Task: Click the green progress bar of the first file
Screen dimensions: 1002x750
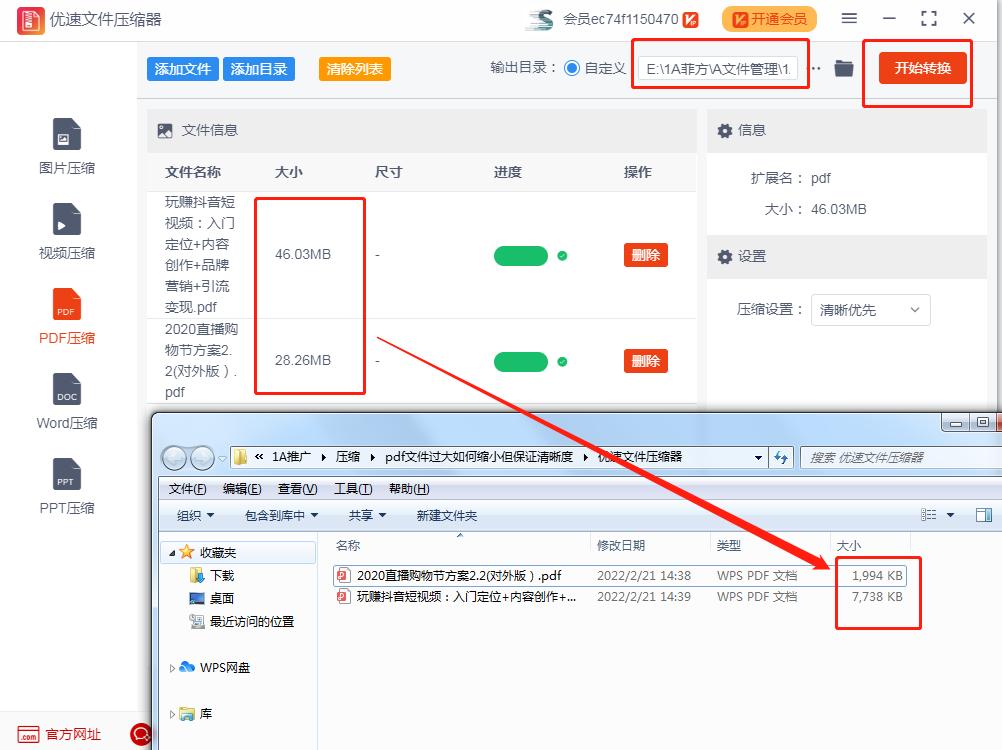Action: [x=519, y=255]
